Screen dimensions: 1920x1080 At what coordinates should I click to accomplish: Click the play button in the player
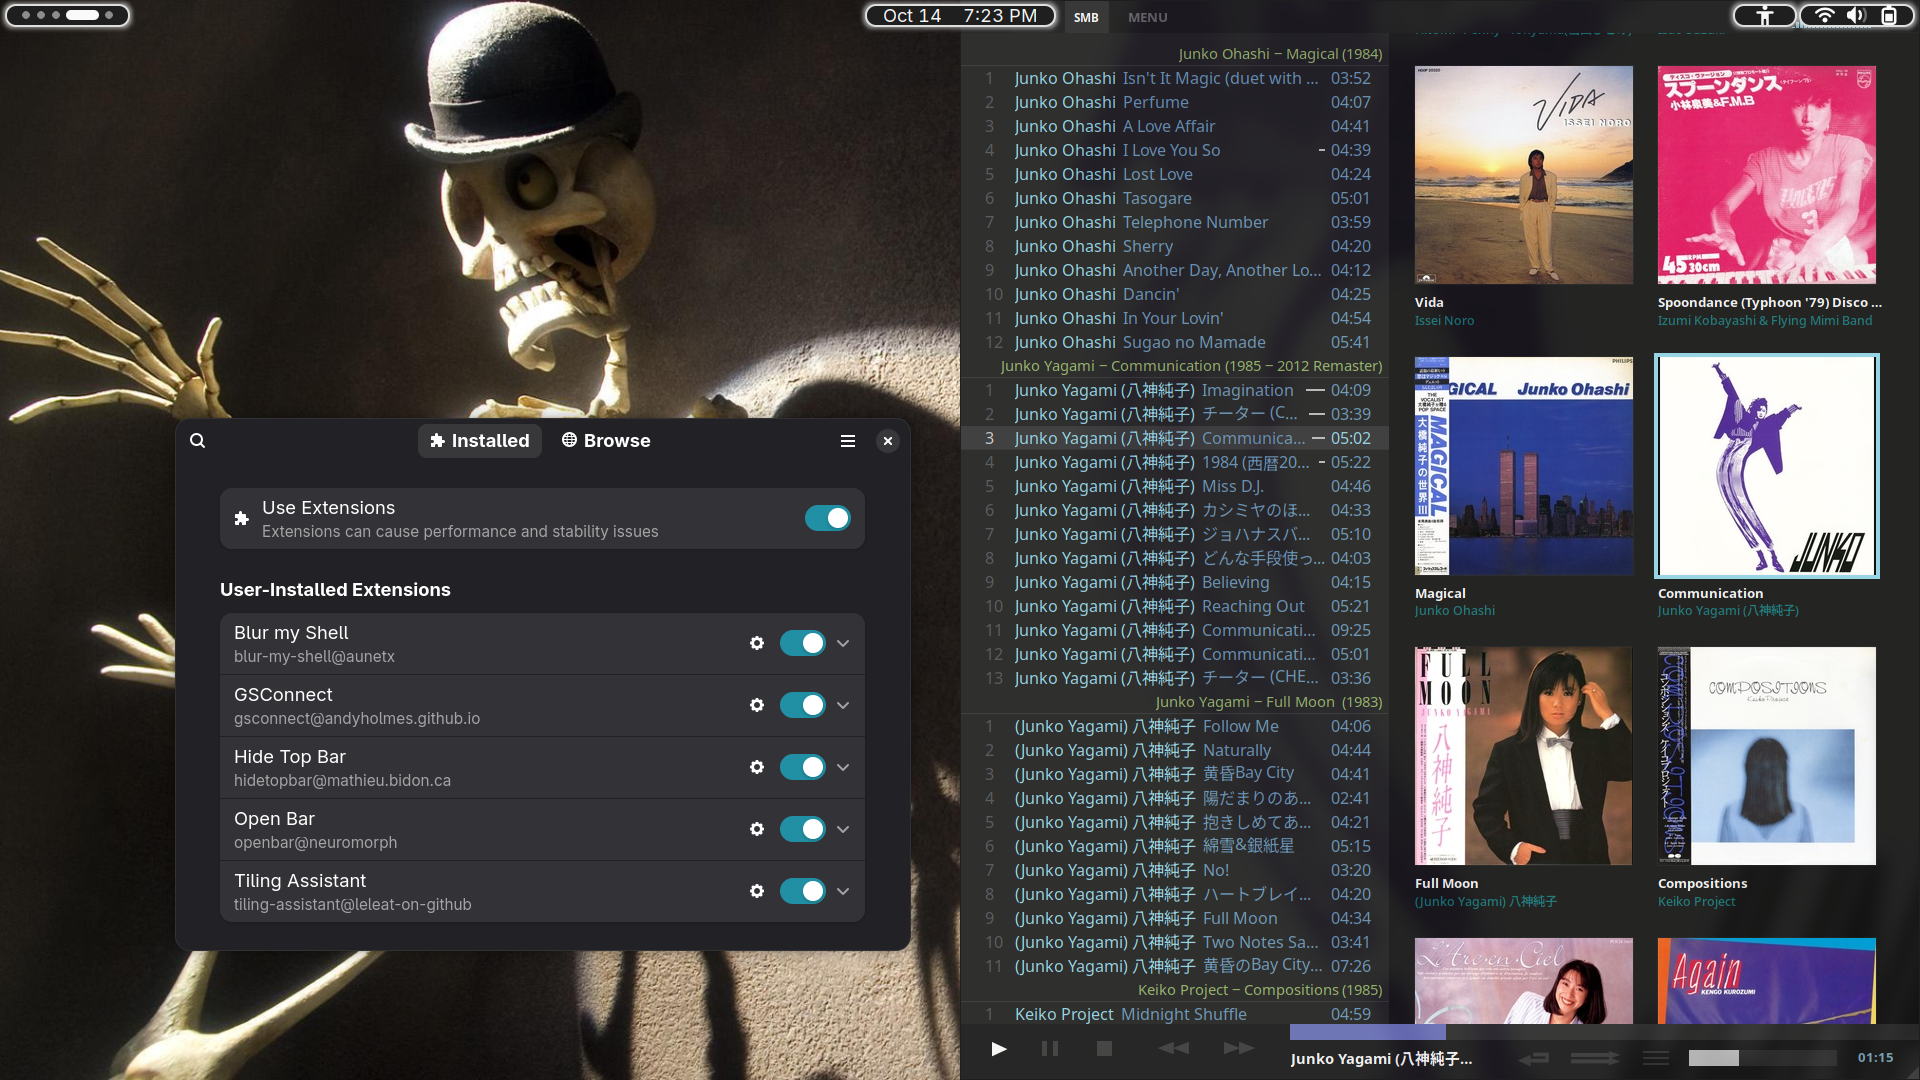[x=998, y=1049]
